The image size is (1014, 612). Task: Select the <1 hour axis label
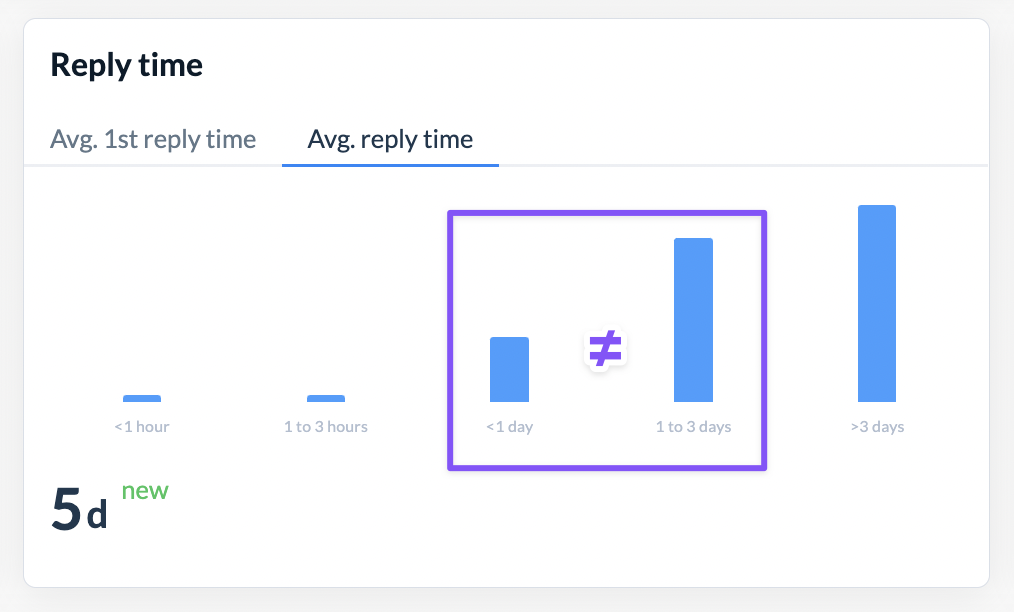point(142,426)
